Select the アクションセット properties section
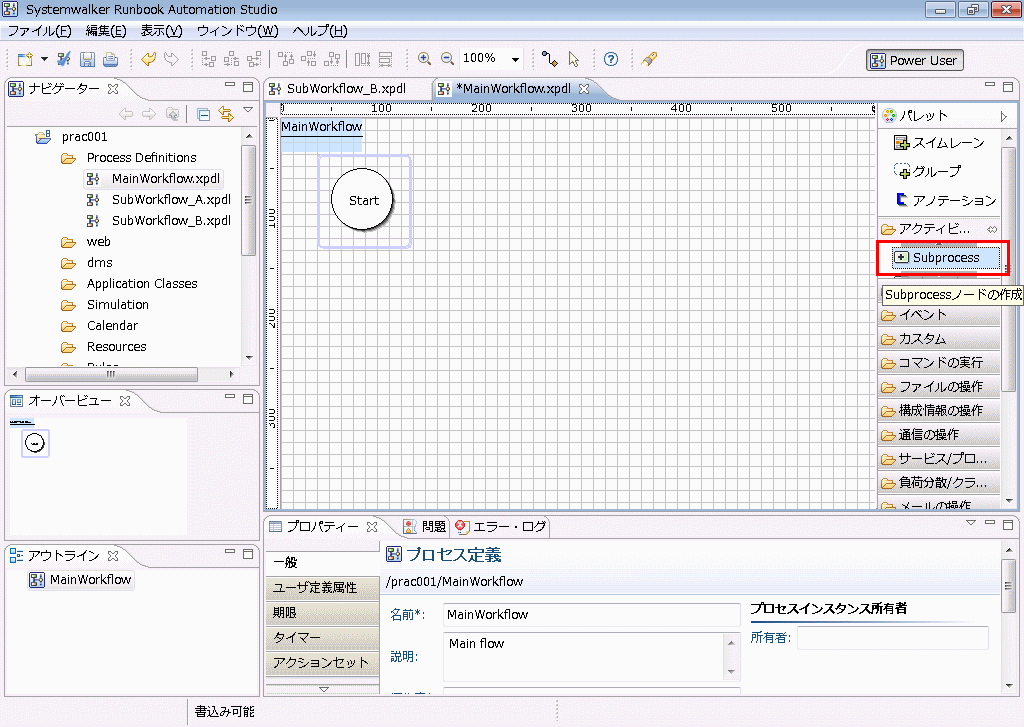 tap(323, 662)
